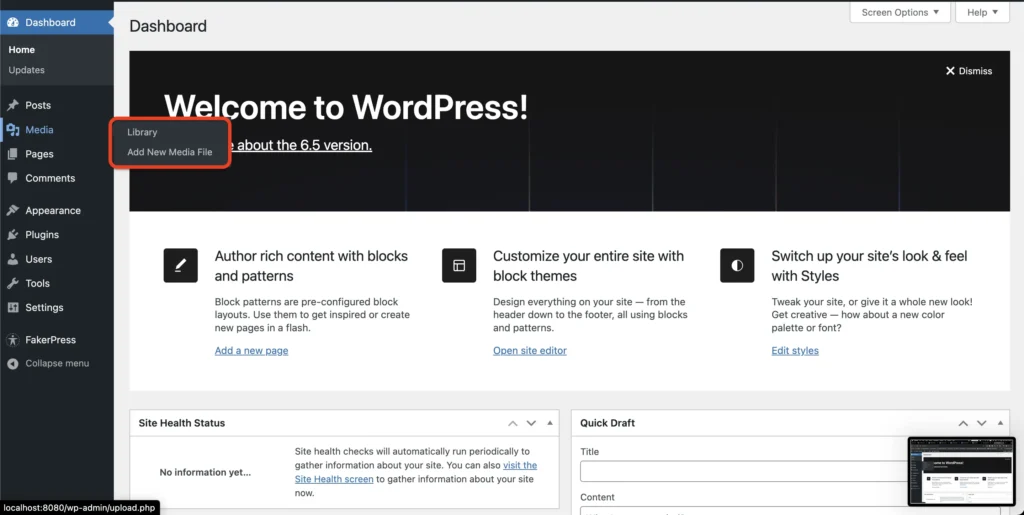Click the Posts pushpin icon in sidebar
Screen dimensions: 1024x515
(13, 105)
